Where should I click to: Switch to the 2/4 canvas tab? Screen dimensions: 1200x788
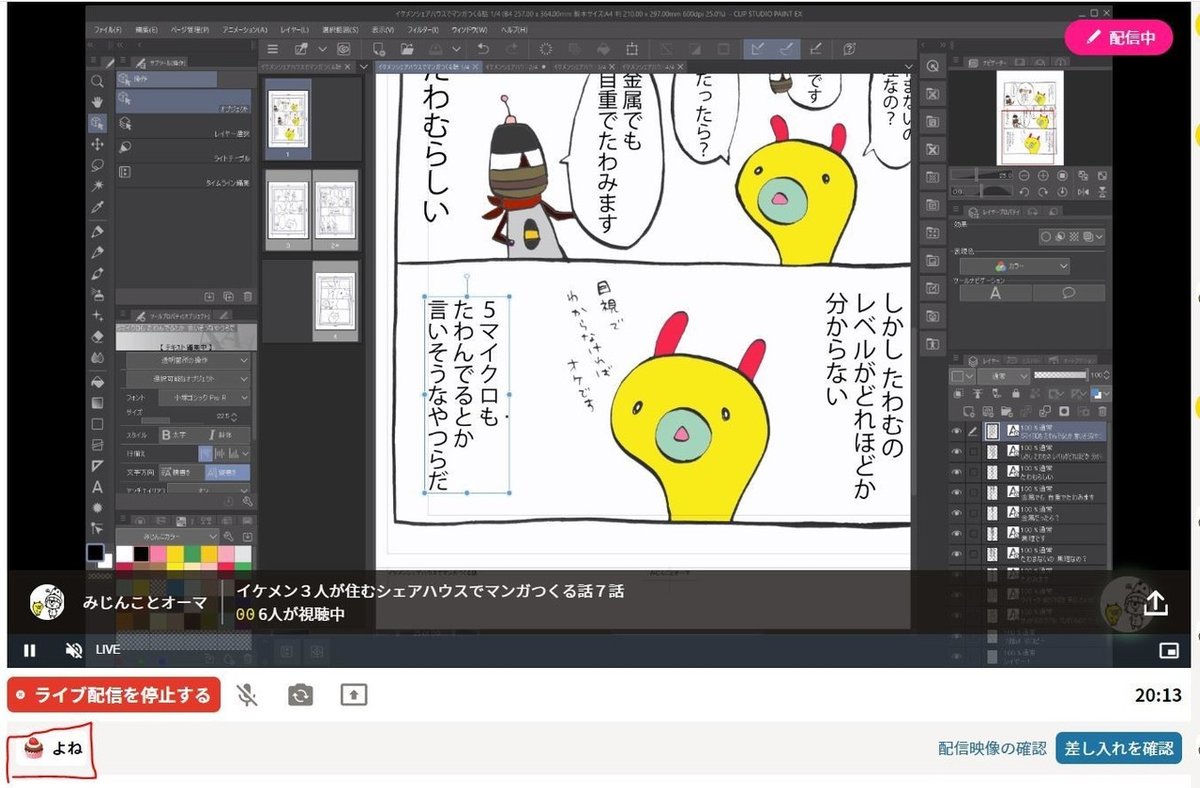(518, 67)
